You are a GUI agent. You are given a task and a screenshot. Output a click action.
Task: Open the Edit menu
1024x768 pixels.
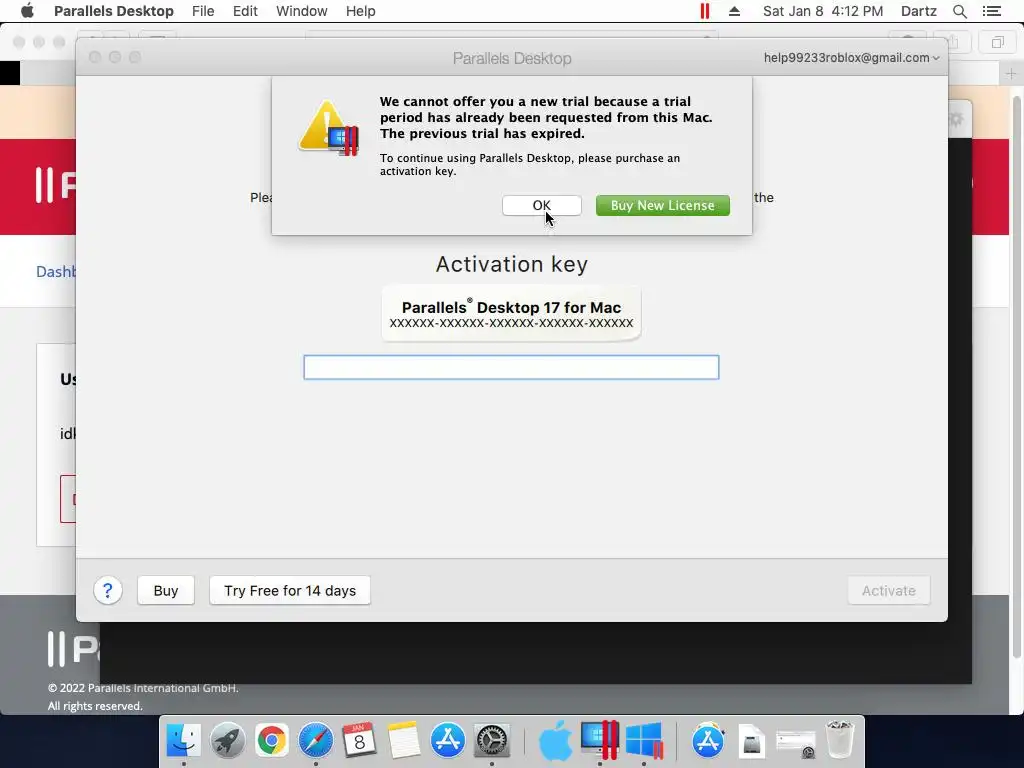coord(245,11)
